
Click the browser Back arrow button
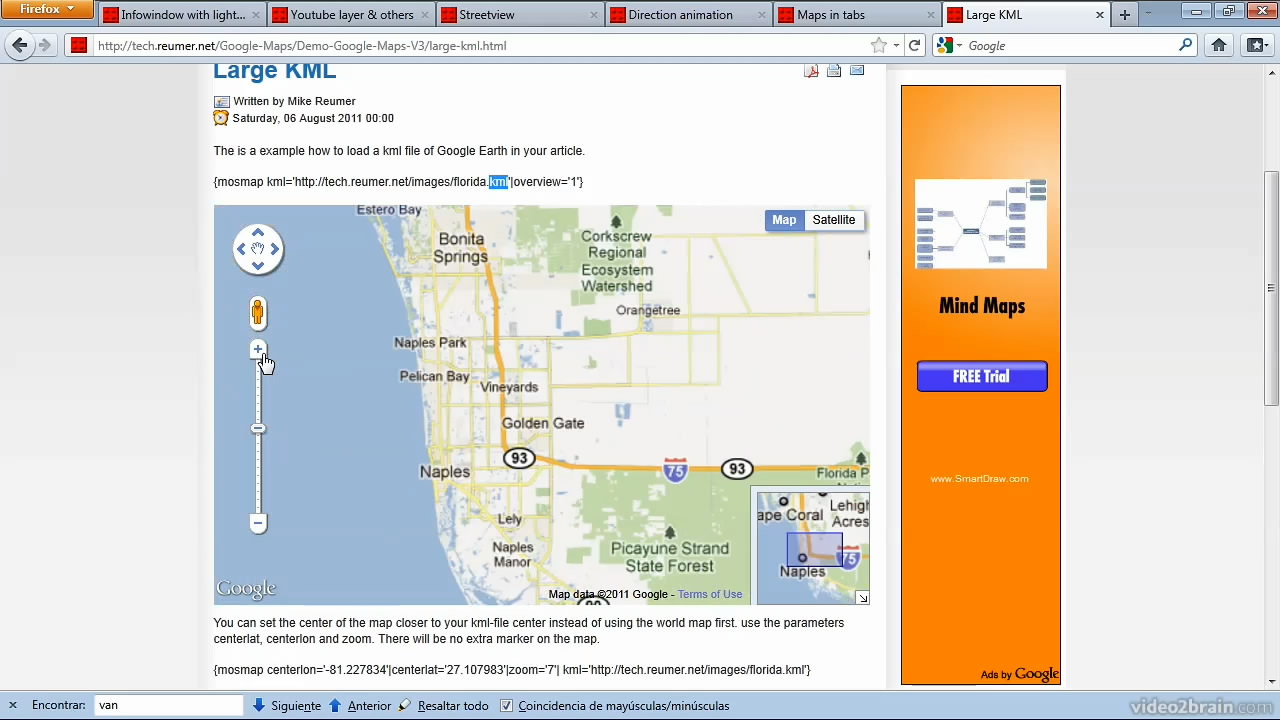[x=20, y=45]
